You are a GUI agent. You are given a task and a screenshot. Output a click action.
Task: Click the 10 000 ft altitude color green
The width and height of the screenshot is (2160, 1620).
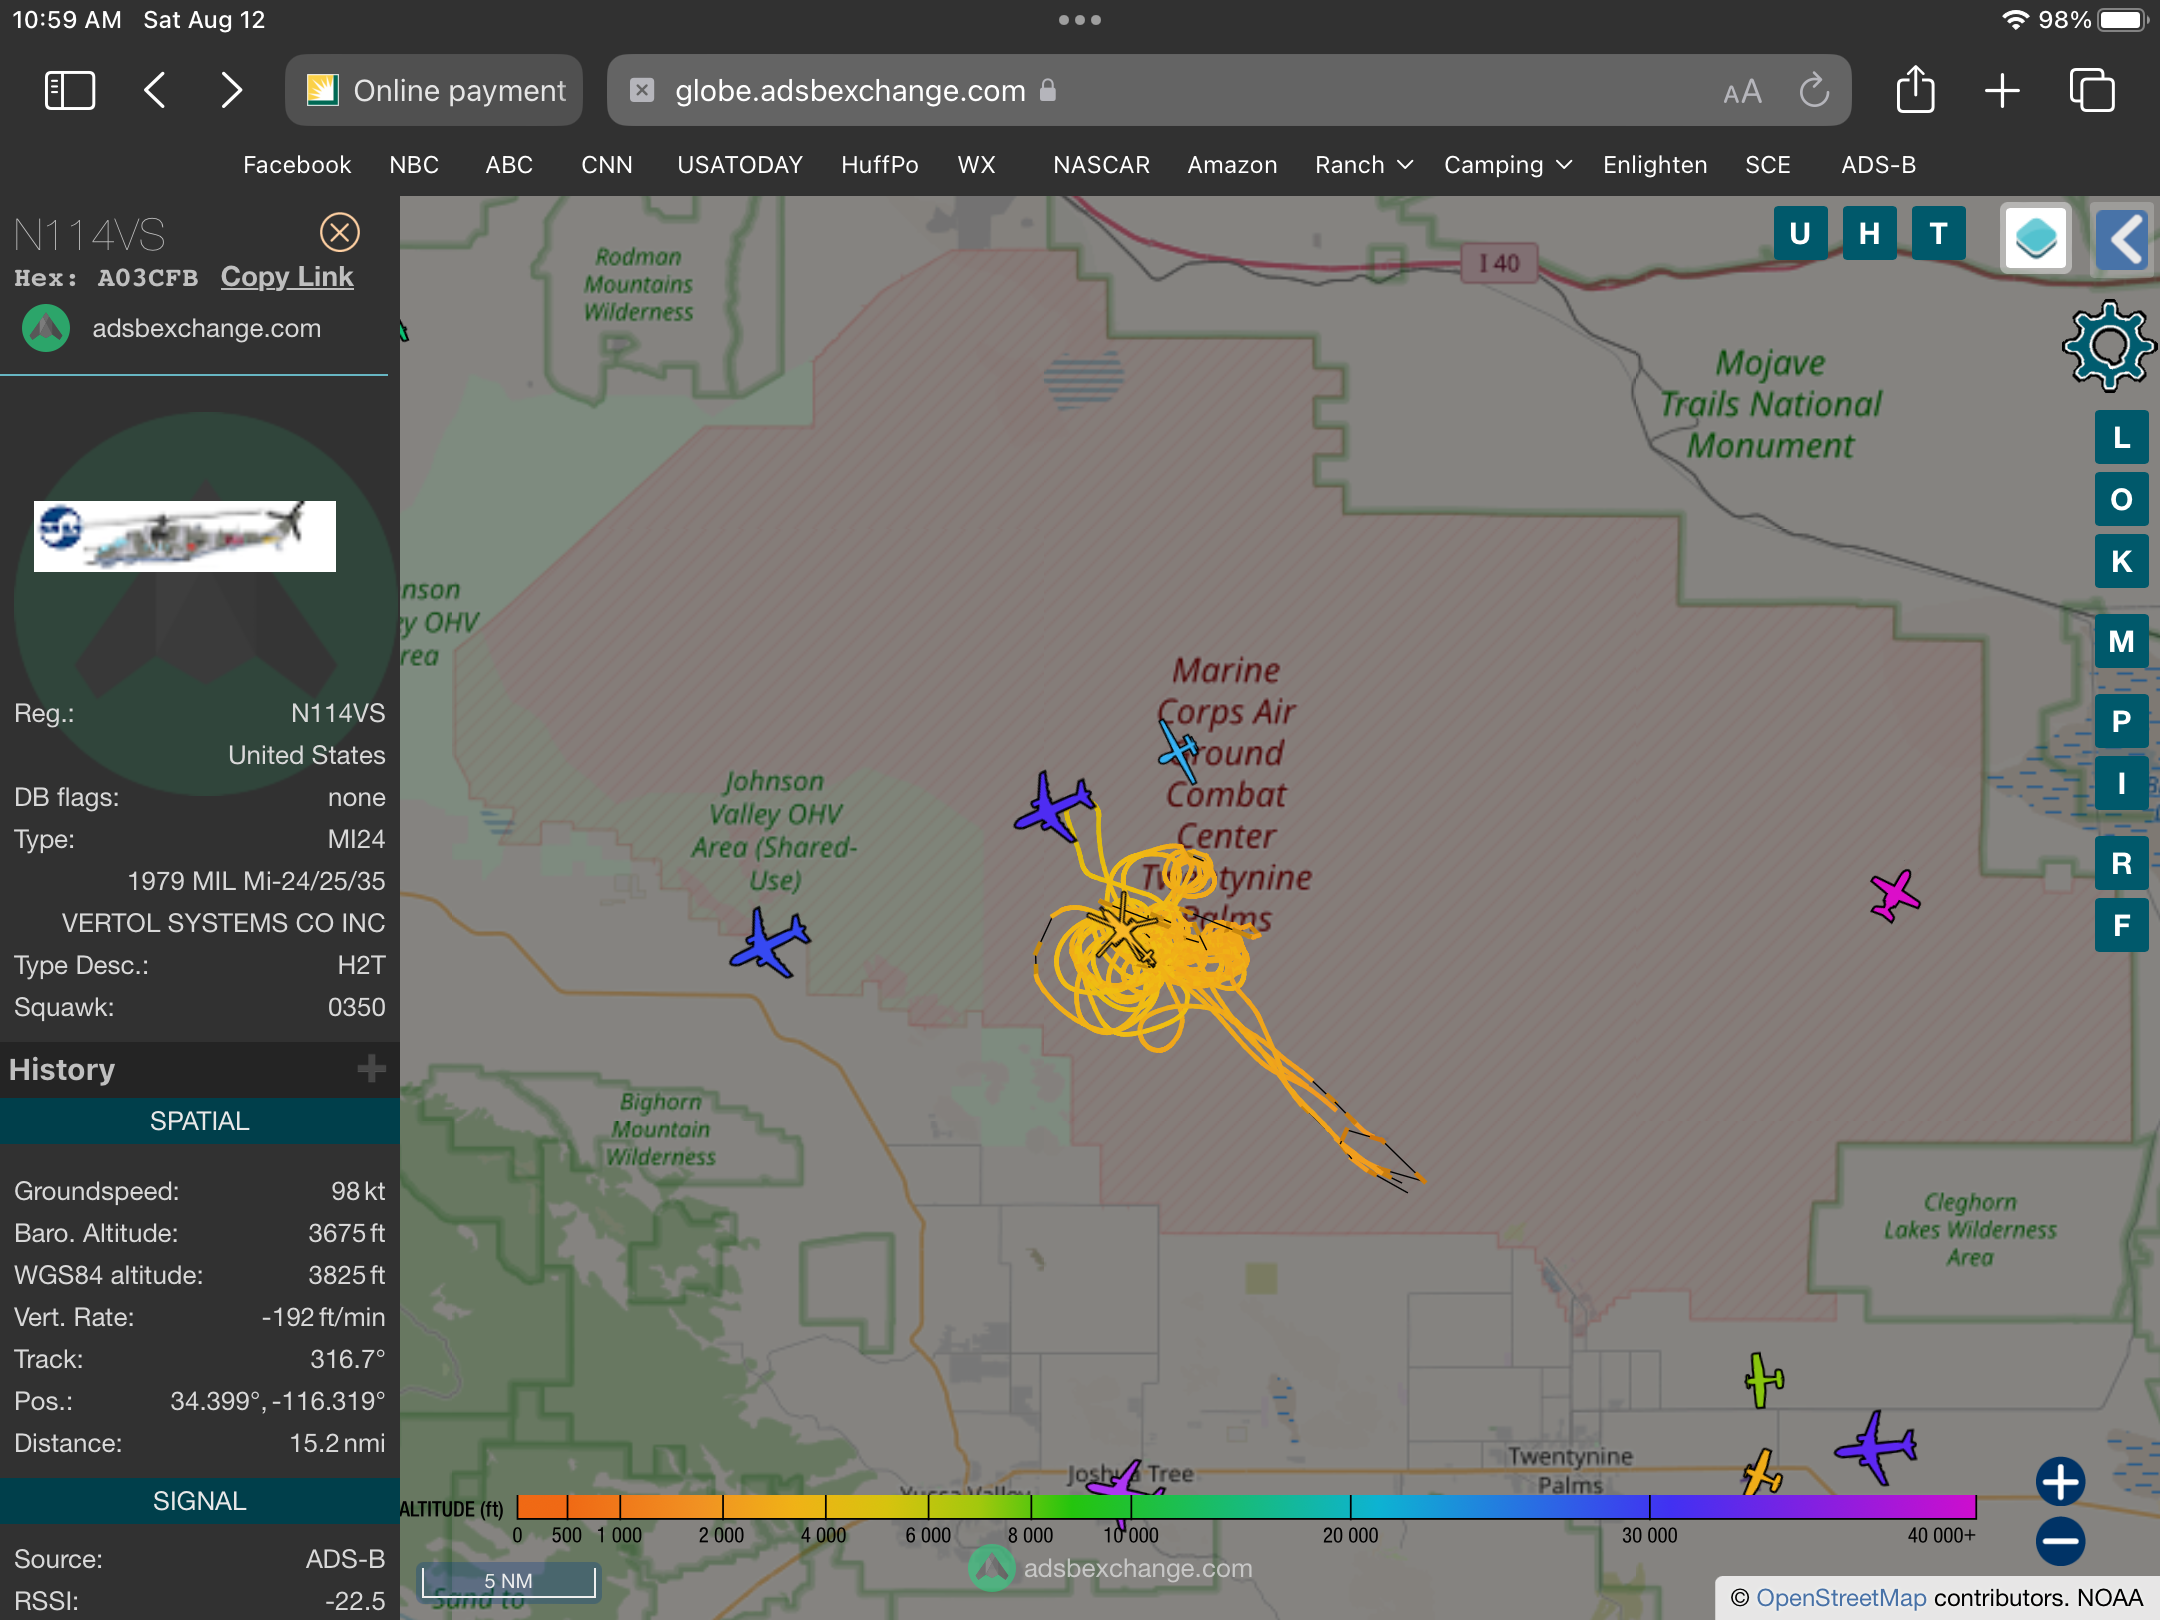point(1131,1507)
